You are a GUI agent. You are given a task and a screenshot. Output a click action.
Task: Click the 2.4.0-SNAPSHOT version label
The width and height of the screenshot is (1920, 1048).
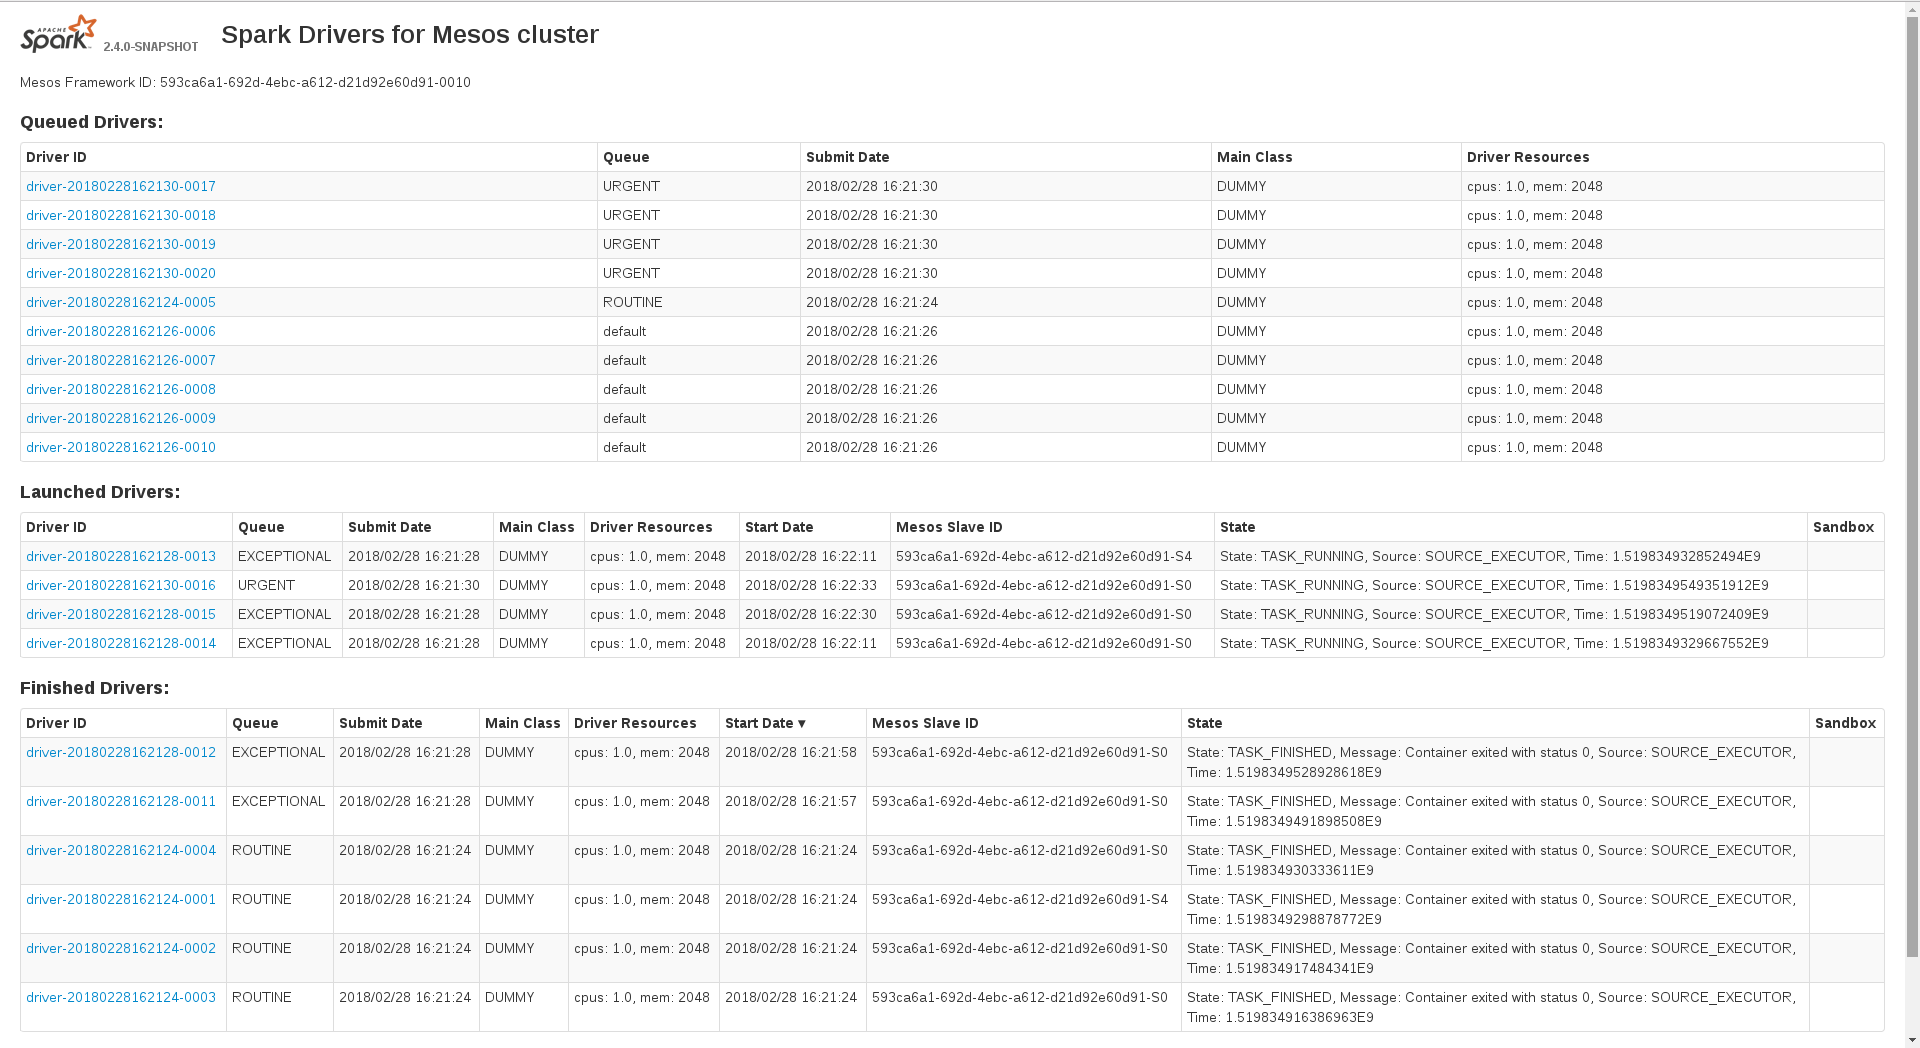coord(151,47)
